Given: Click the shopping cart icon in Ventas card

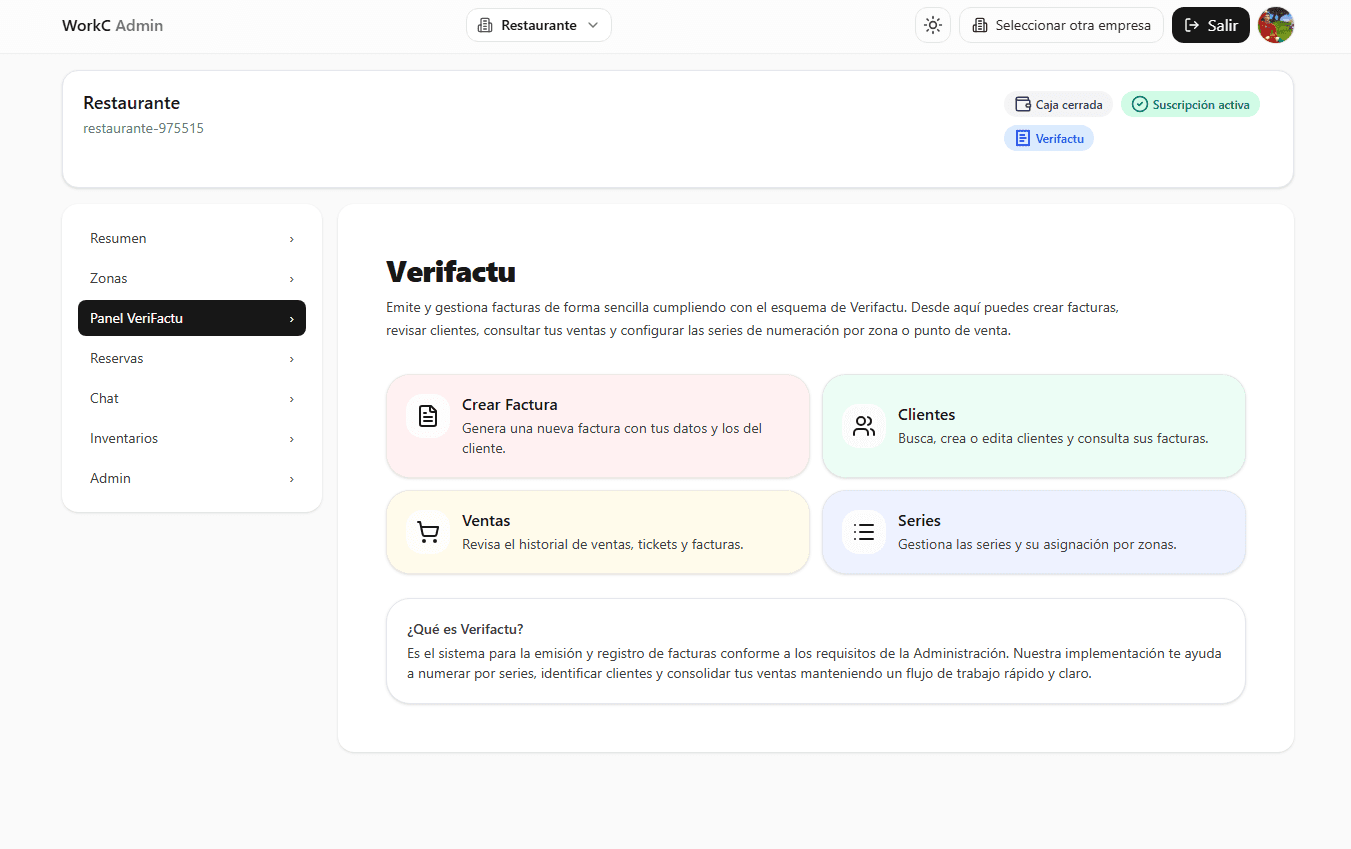Looking at the screenshot, I should pos(428,532).
